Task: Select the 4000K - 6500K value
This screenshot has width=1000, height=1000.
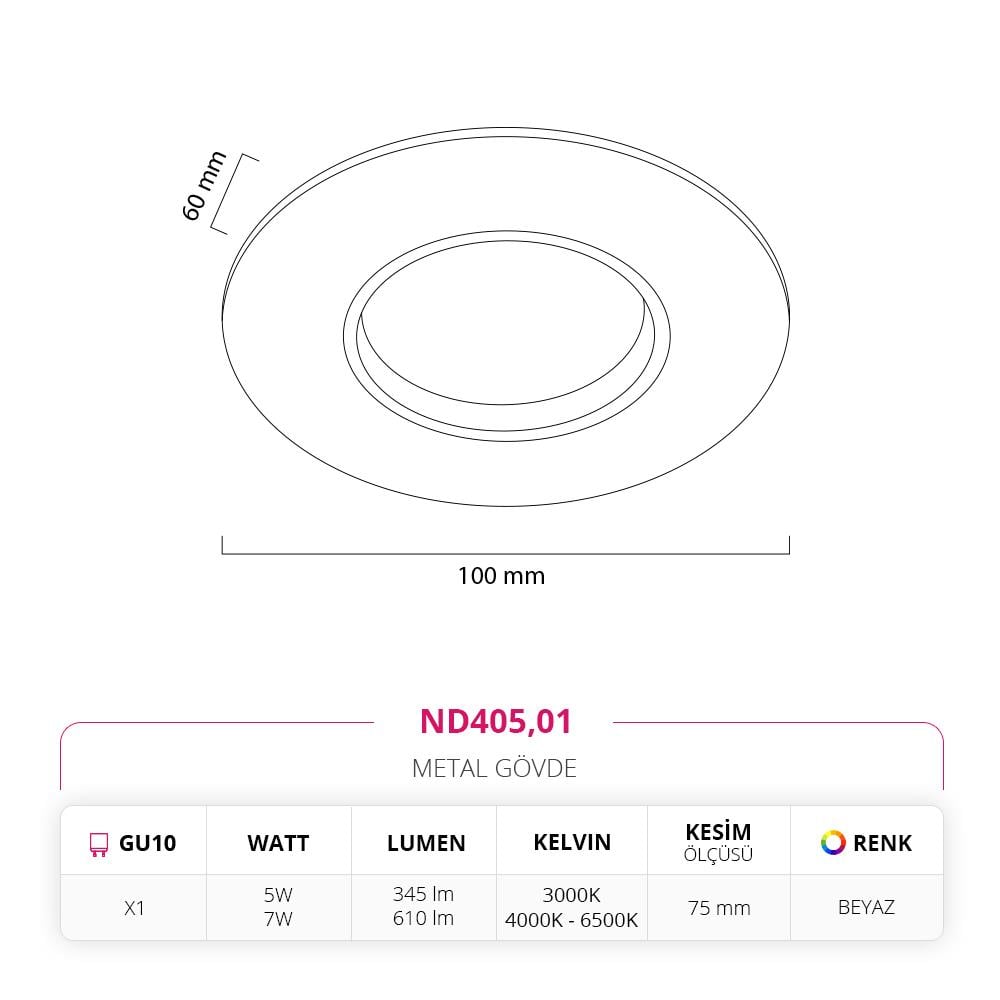Action: click(x=571, y=920)
